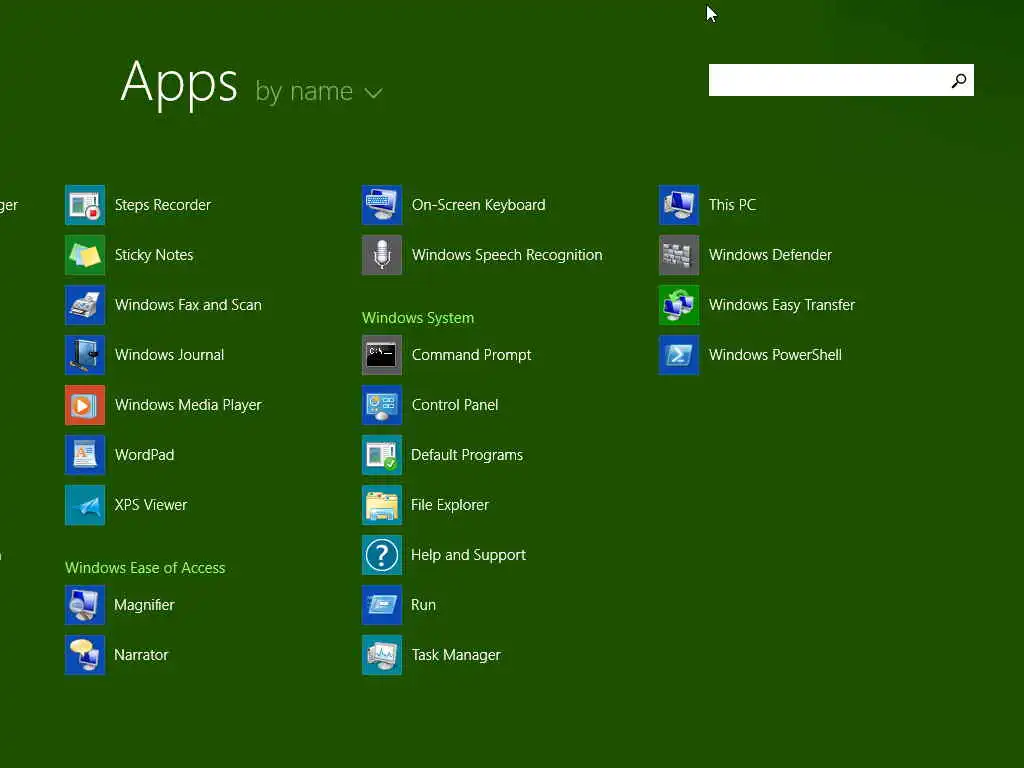Image resolution: width=1024 pixels, height=768 pixels.
Task: Open WordPad using its icon
Action: coord(85,455)
